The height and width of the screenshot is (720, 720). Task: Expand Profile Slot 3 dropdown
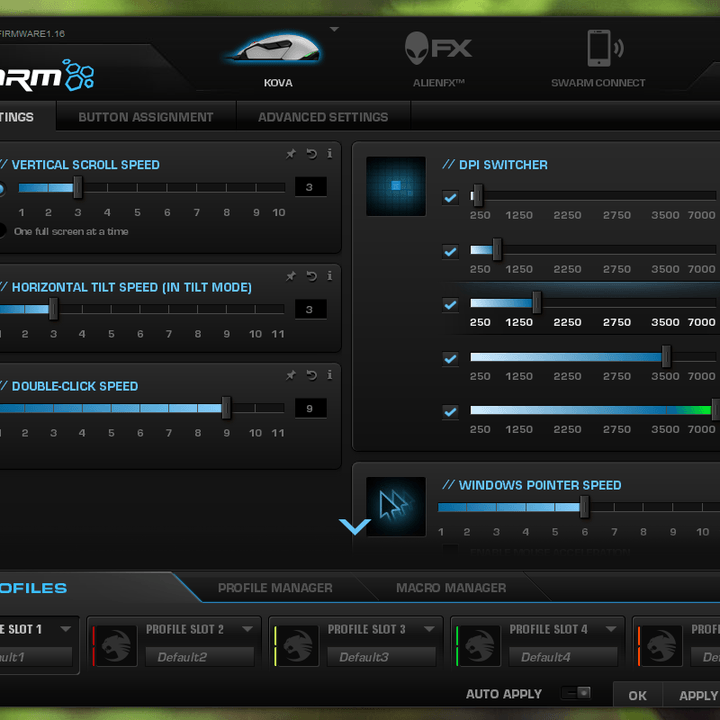[429, 629]
